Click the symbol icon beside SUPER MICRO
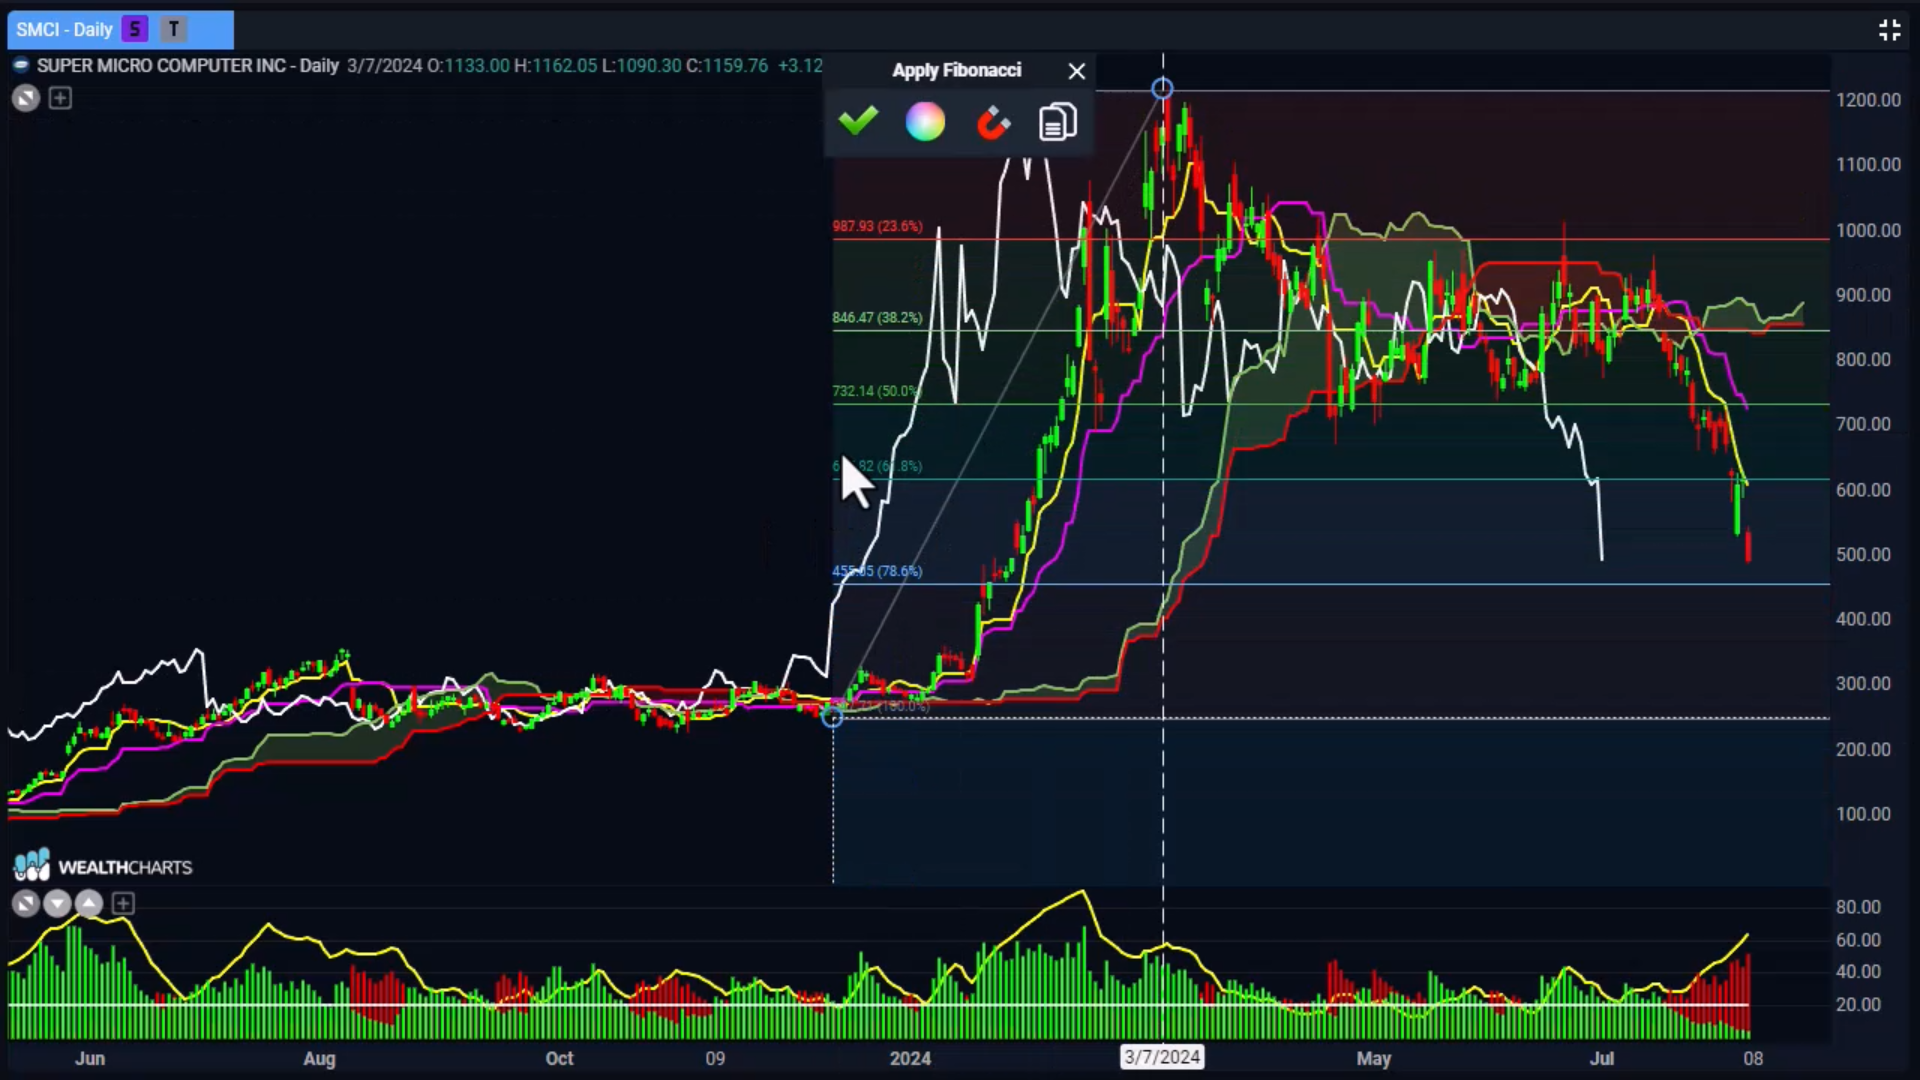1920x1080 pixels. point(20,65)
